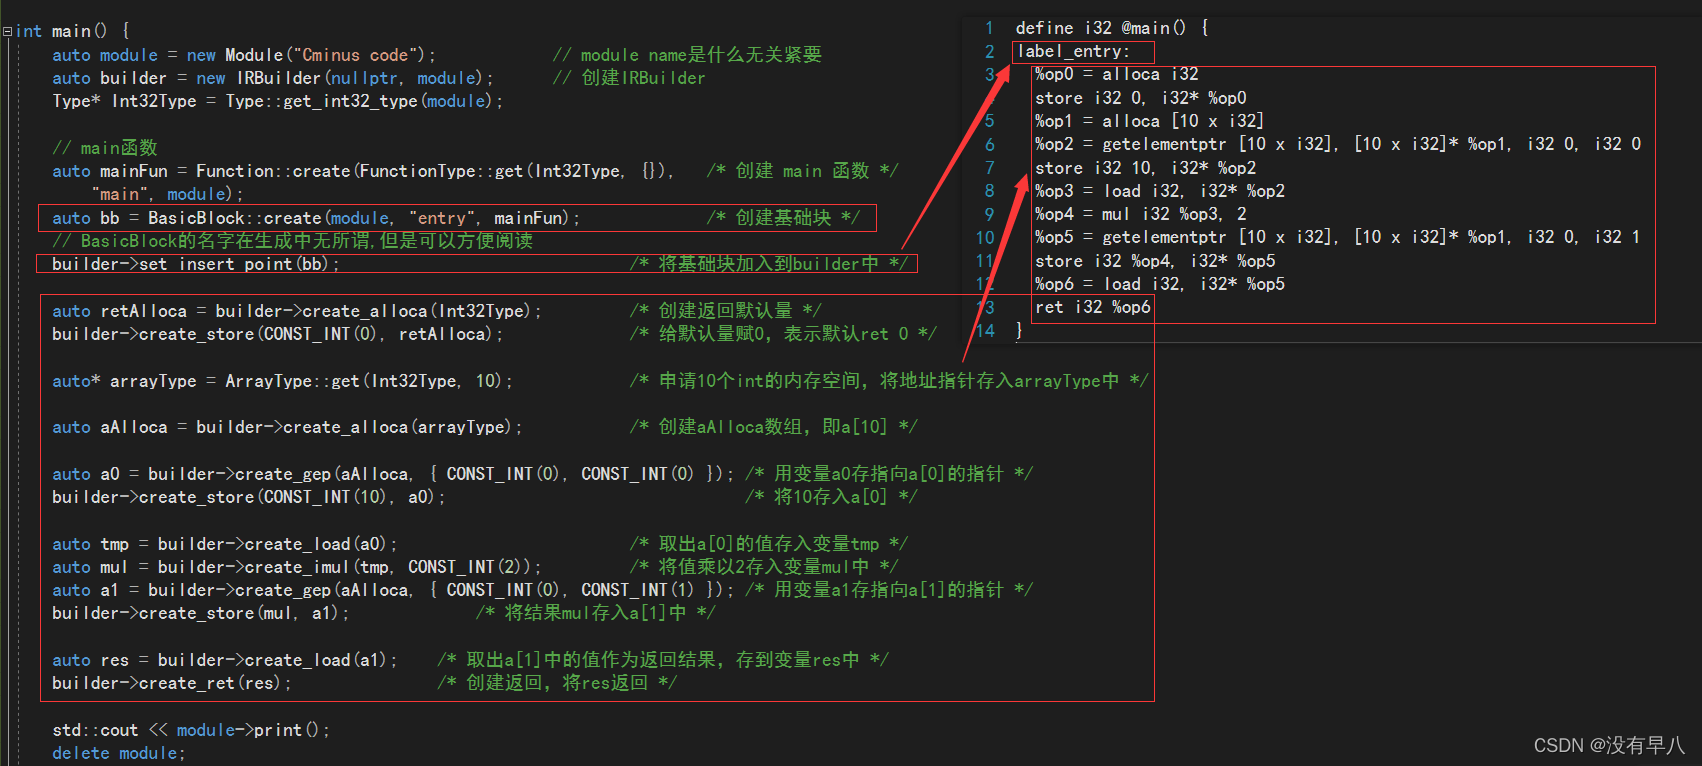Click line number 6 in IR gutter
The width and height of the screenshot is (1702, 766).
point(989,144)
